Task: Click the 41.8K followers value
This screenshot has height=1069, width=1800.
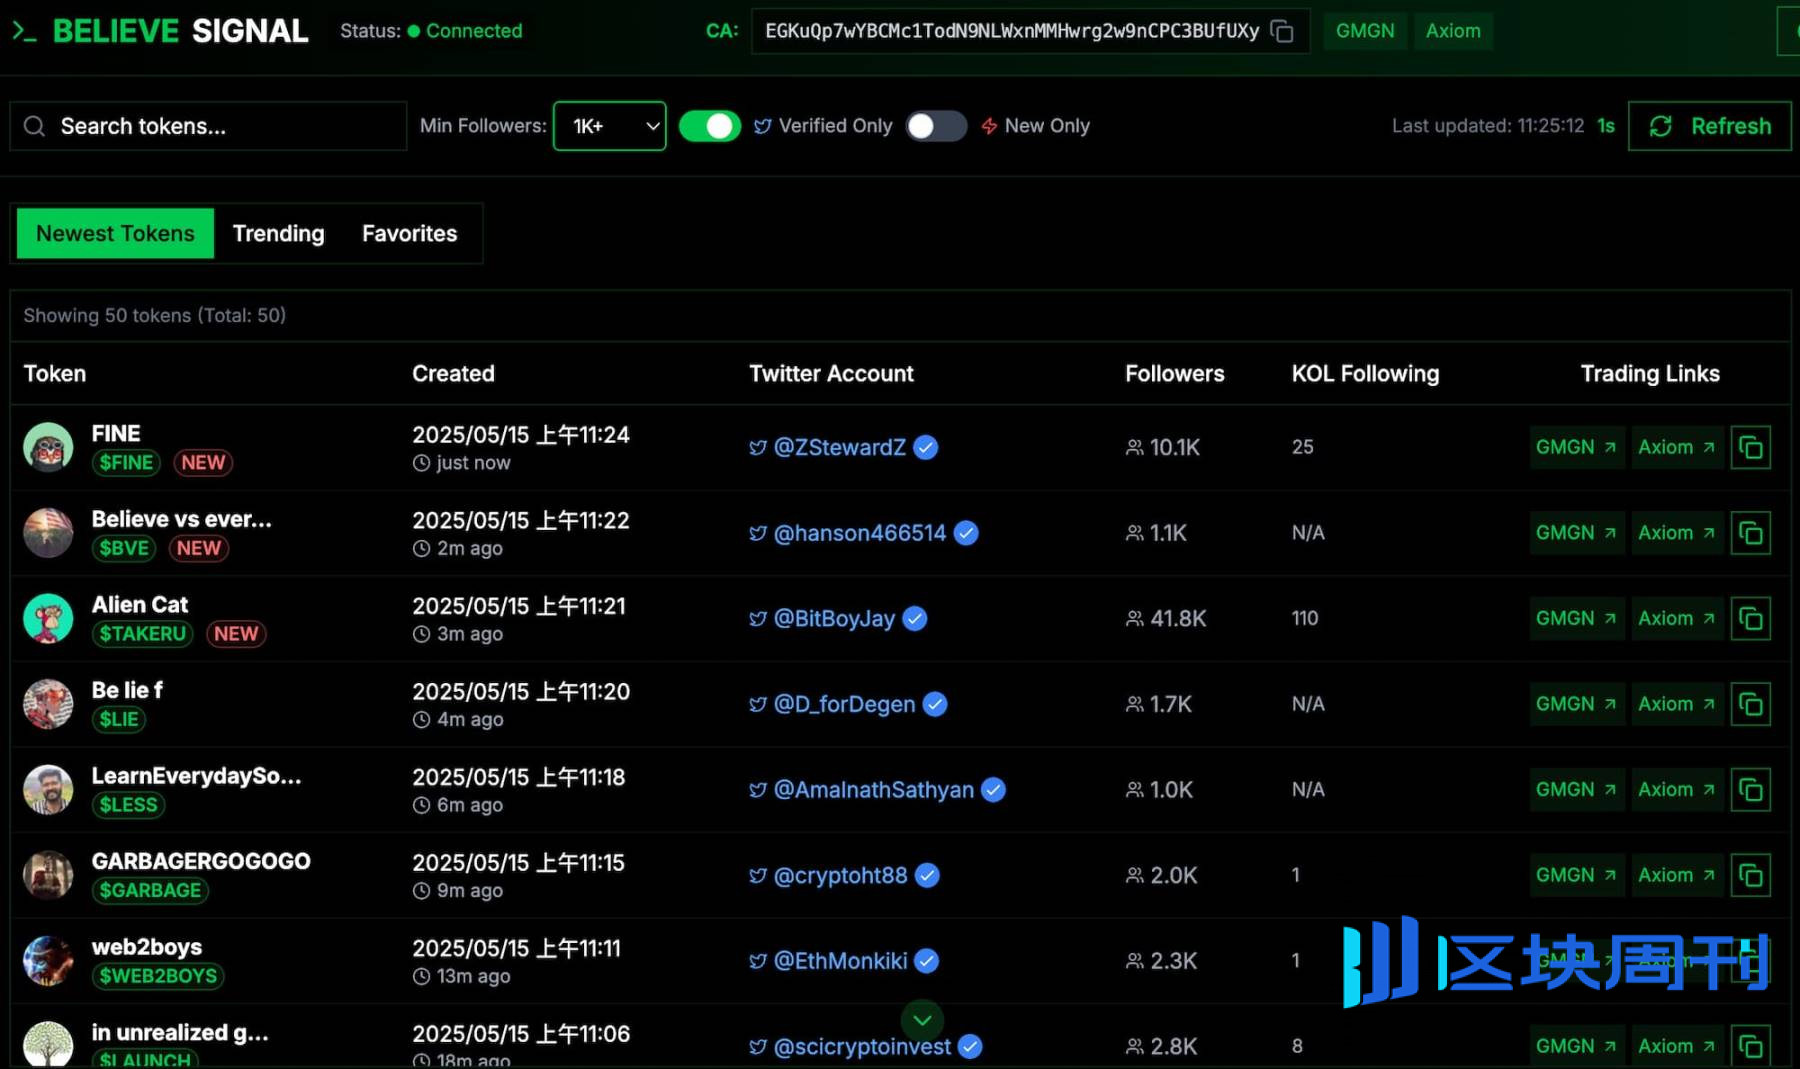Action: click(x=1177, y=618)
